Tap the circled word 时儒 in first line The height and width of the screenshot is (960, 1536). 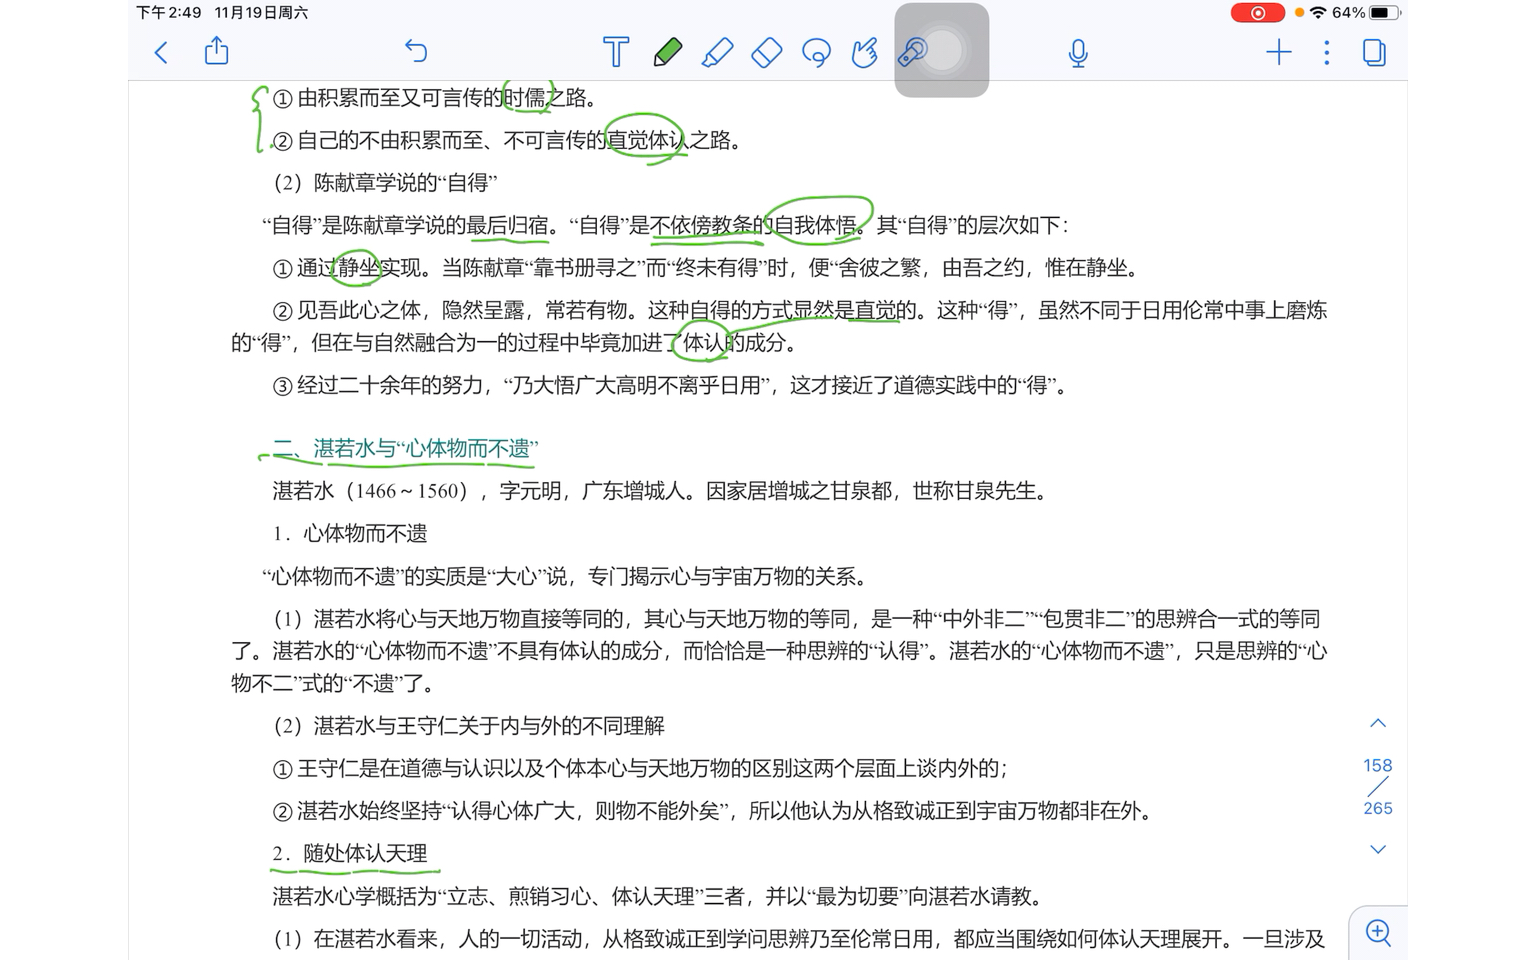tap(525, 97)
